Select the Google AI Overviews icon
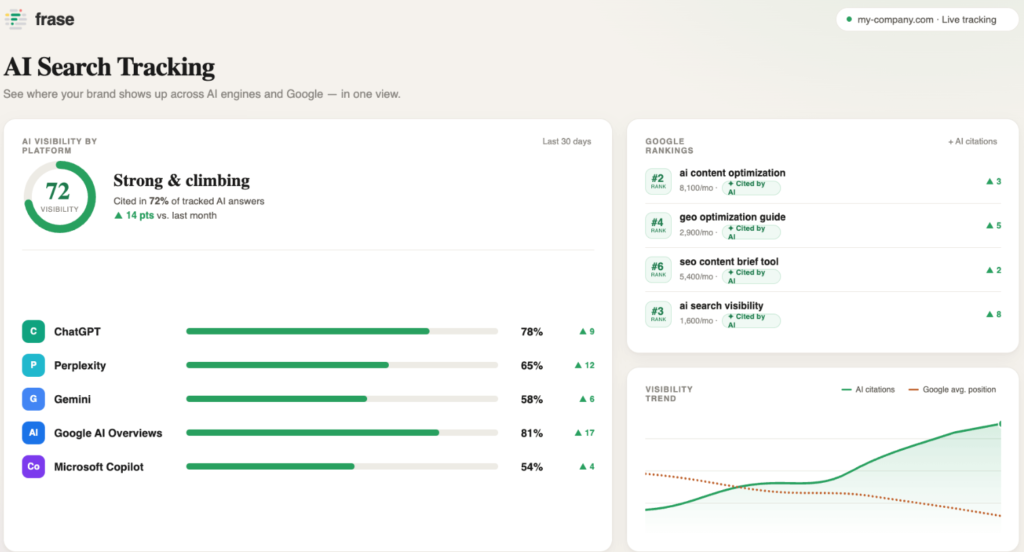1024x552 pixels. coord(33,432)
